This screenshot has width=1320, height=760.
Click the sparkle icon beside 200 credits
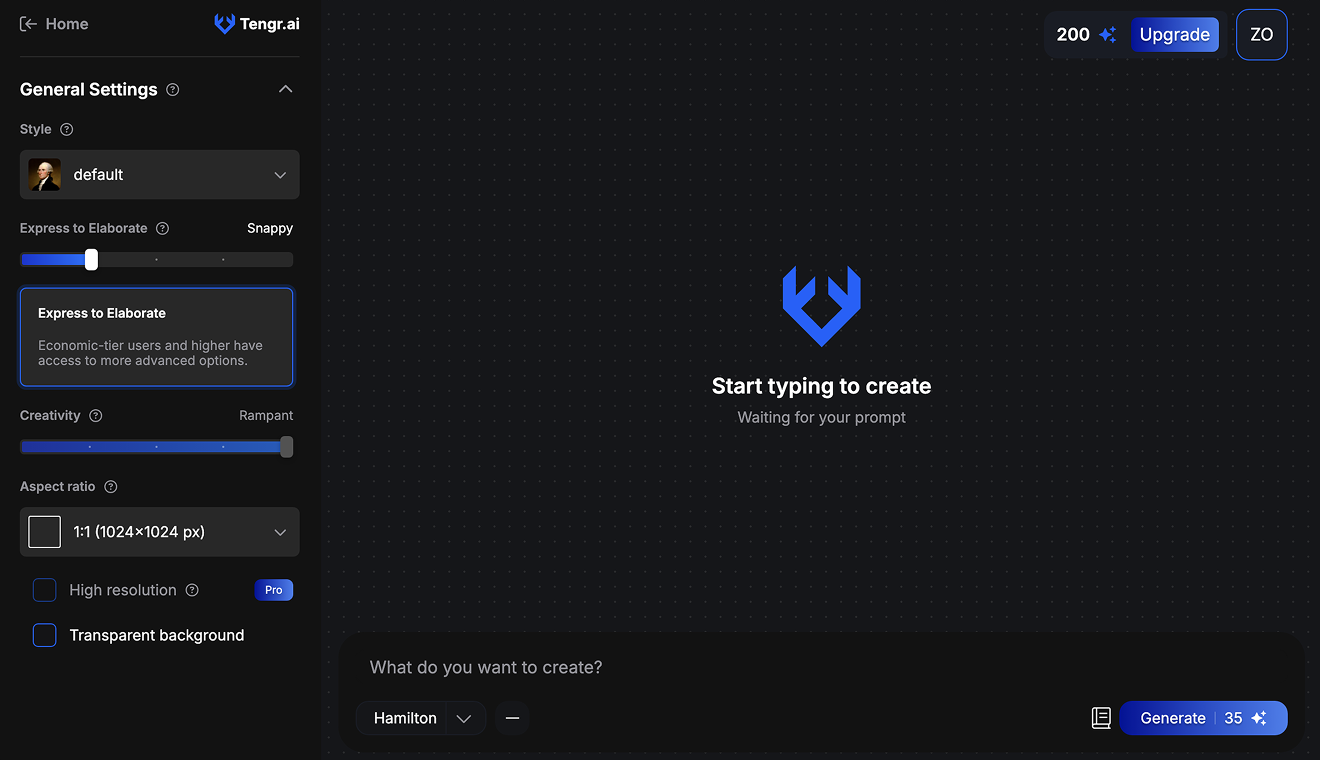click(1108, 34)
